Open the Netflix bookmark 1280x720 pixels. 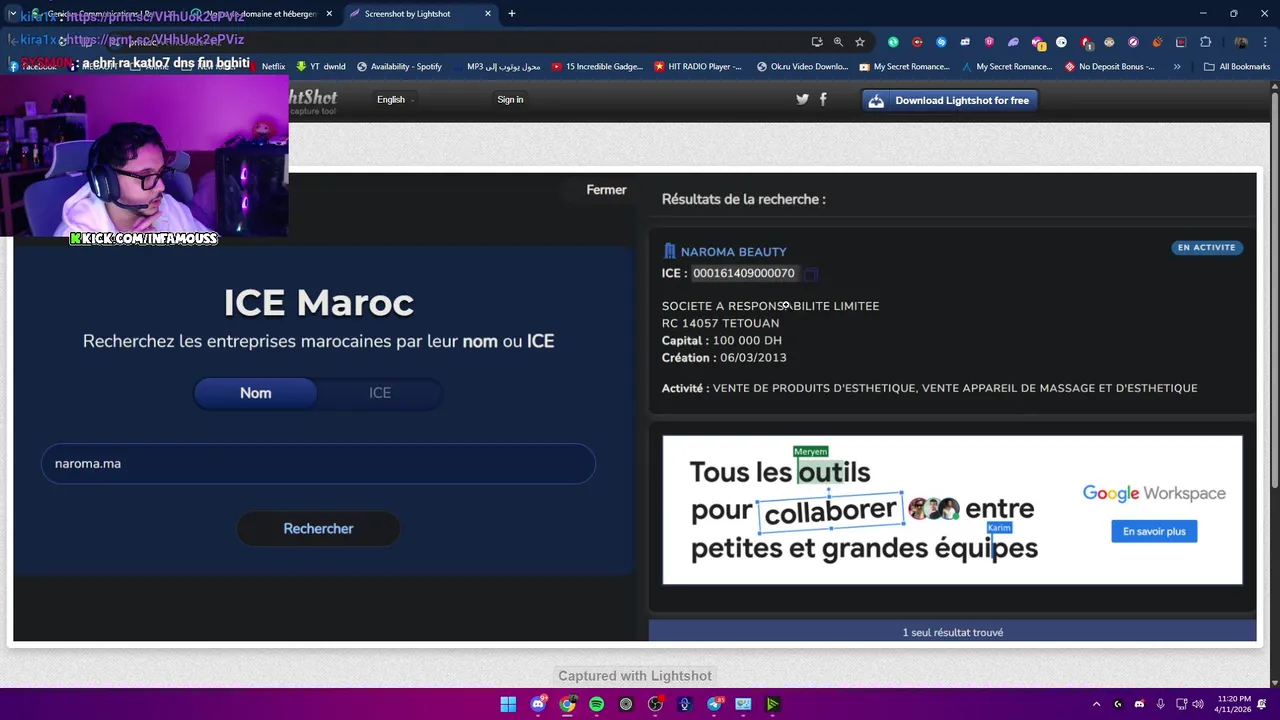[265, 67]
